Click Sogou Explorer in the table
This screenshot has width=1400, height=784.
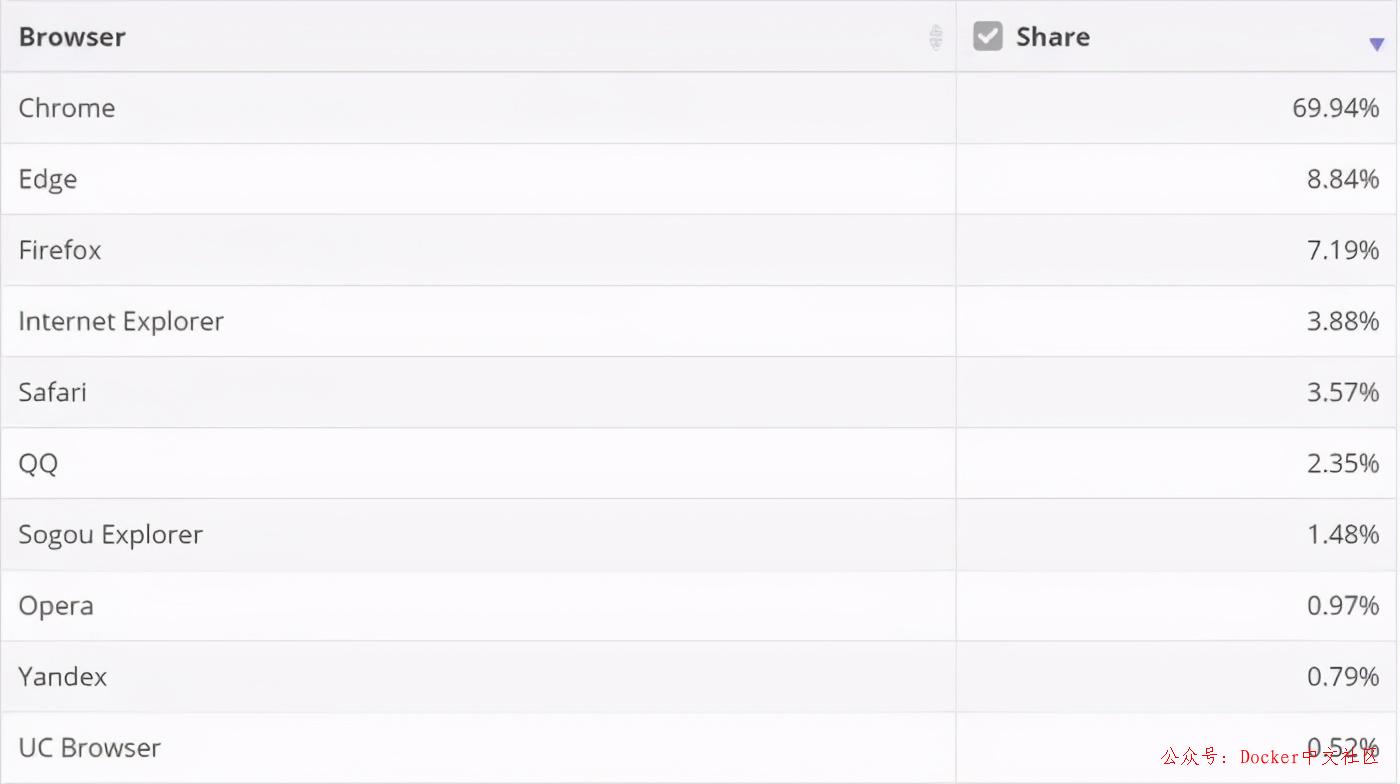[111, 535]
